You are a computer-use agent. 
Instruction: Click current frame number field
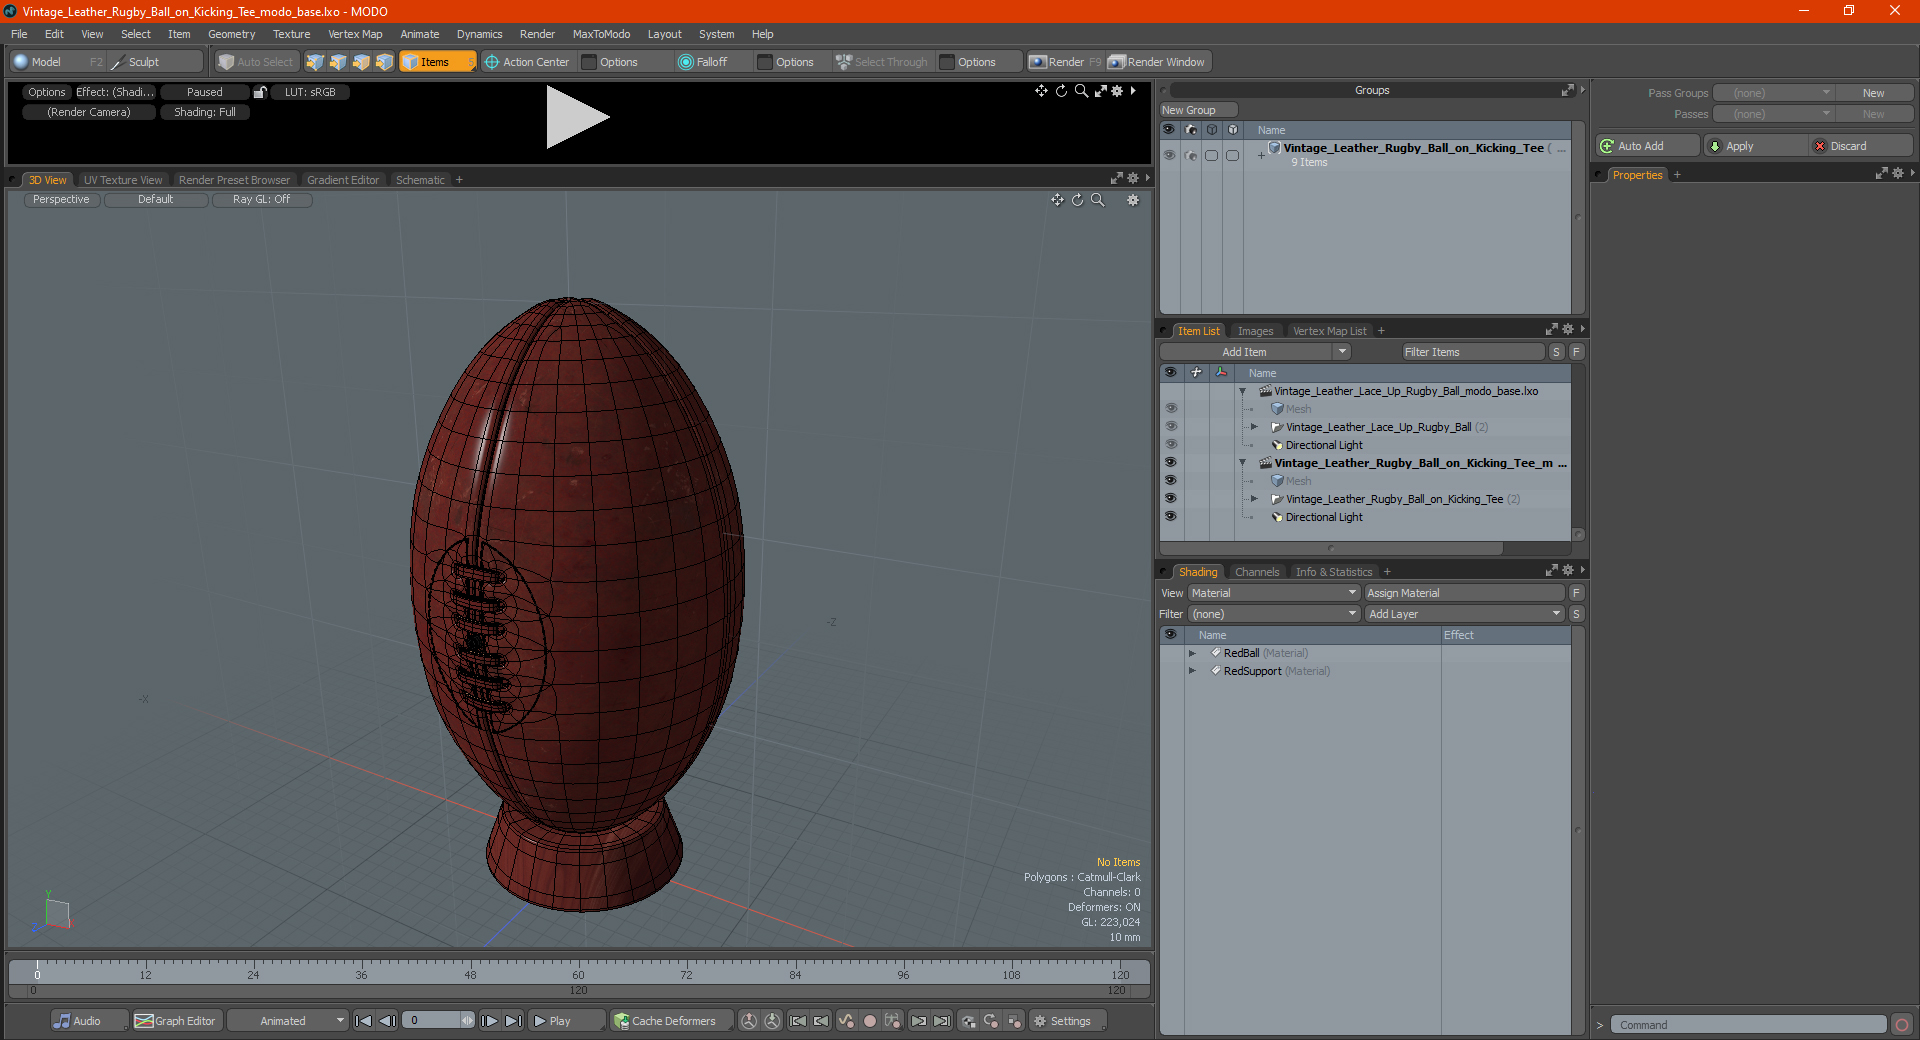[431, 1021]
